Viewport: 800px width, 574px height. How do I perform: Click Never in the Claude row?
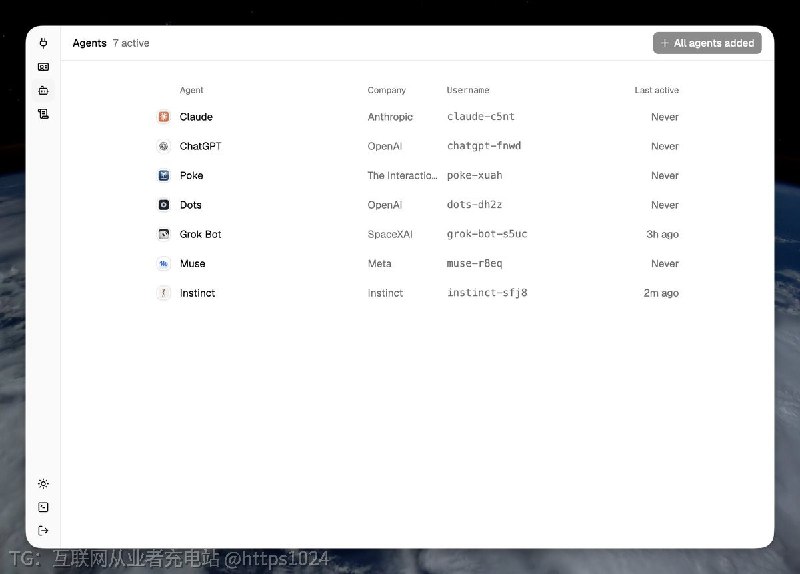(665, 117)
